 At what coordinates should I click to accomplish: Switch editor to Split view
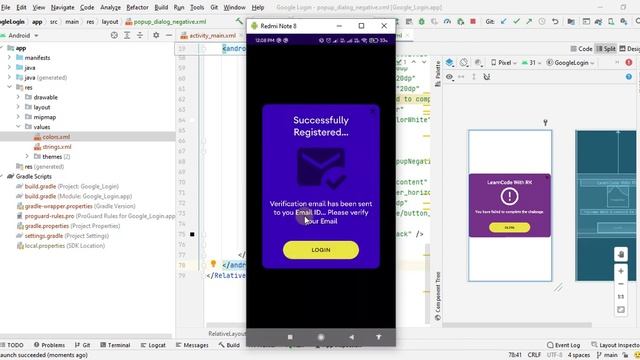(606, 49)
